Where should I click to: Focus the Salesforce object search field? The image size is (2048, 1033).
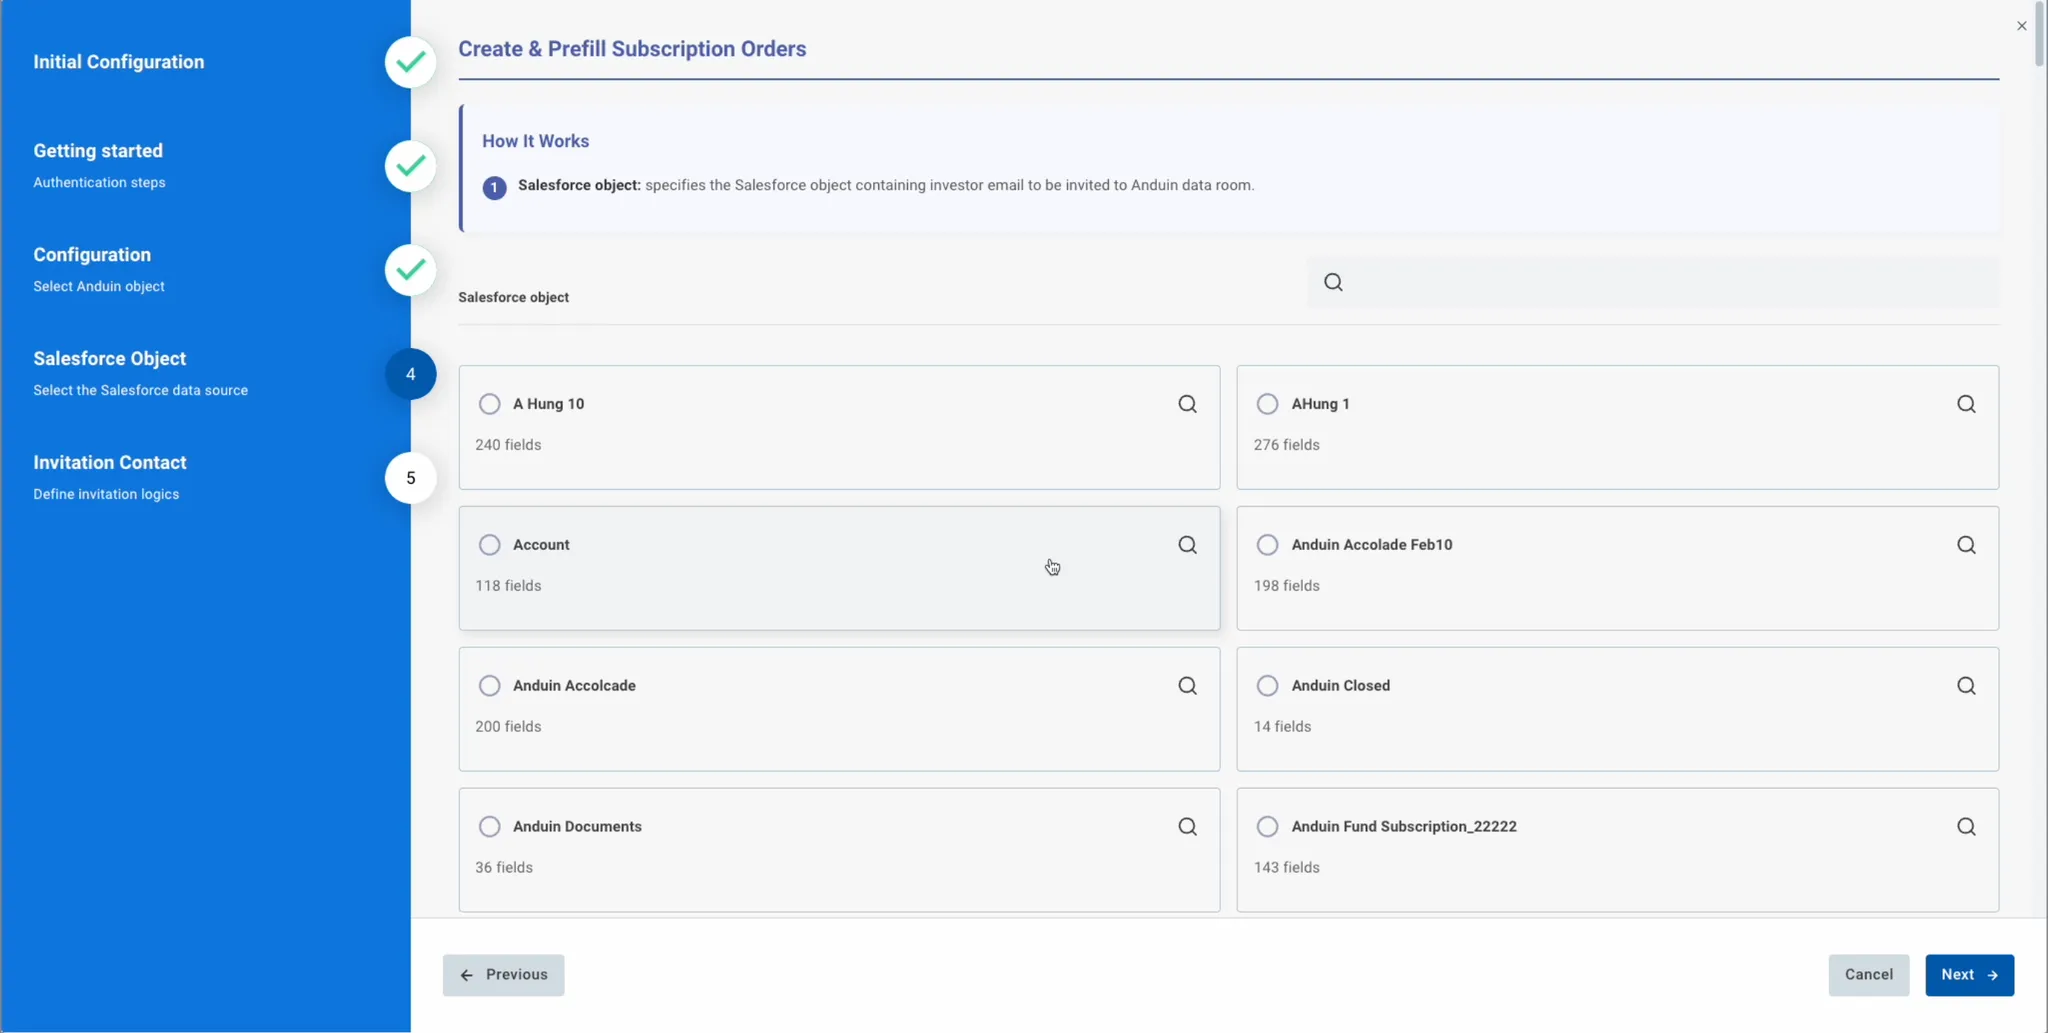pos(1653,282)
